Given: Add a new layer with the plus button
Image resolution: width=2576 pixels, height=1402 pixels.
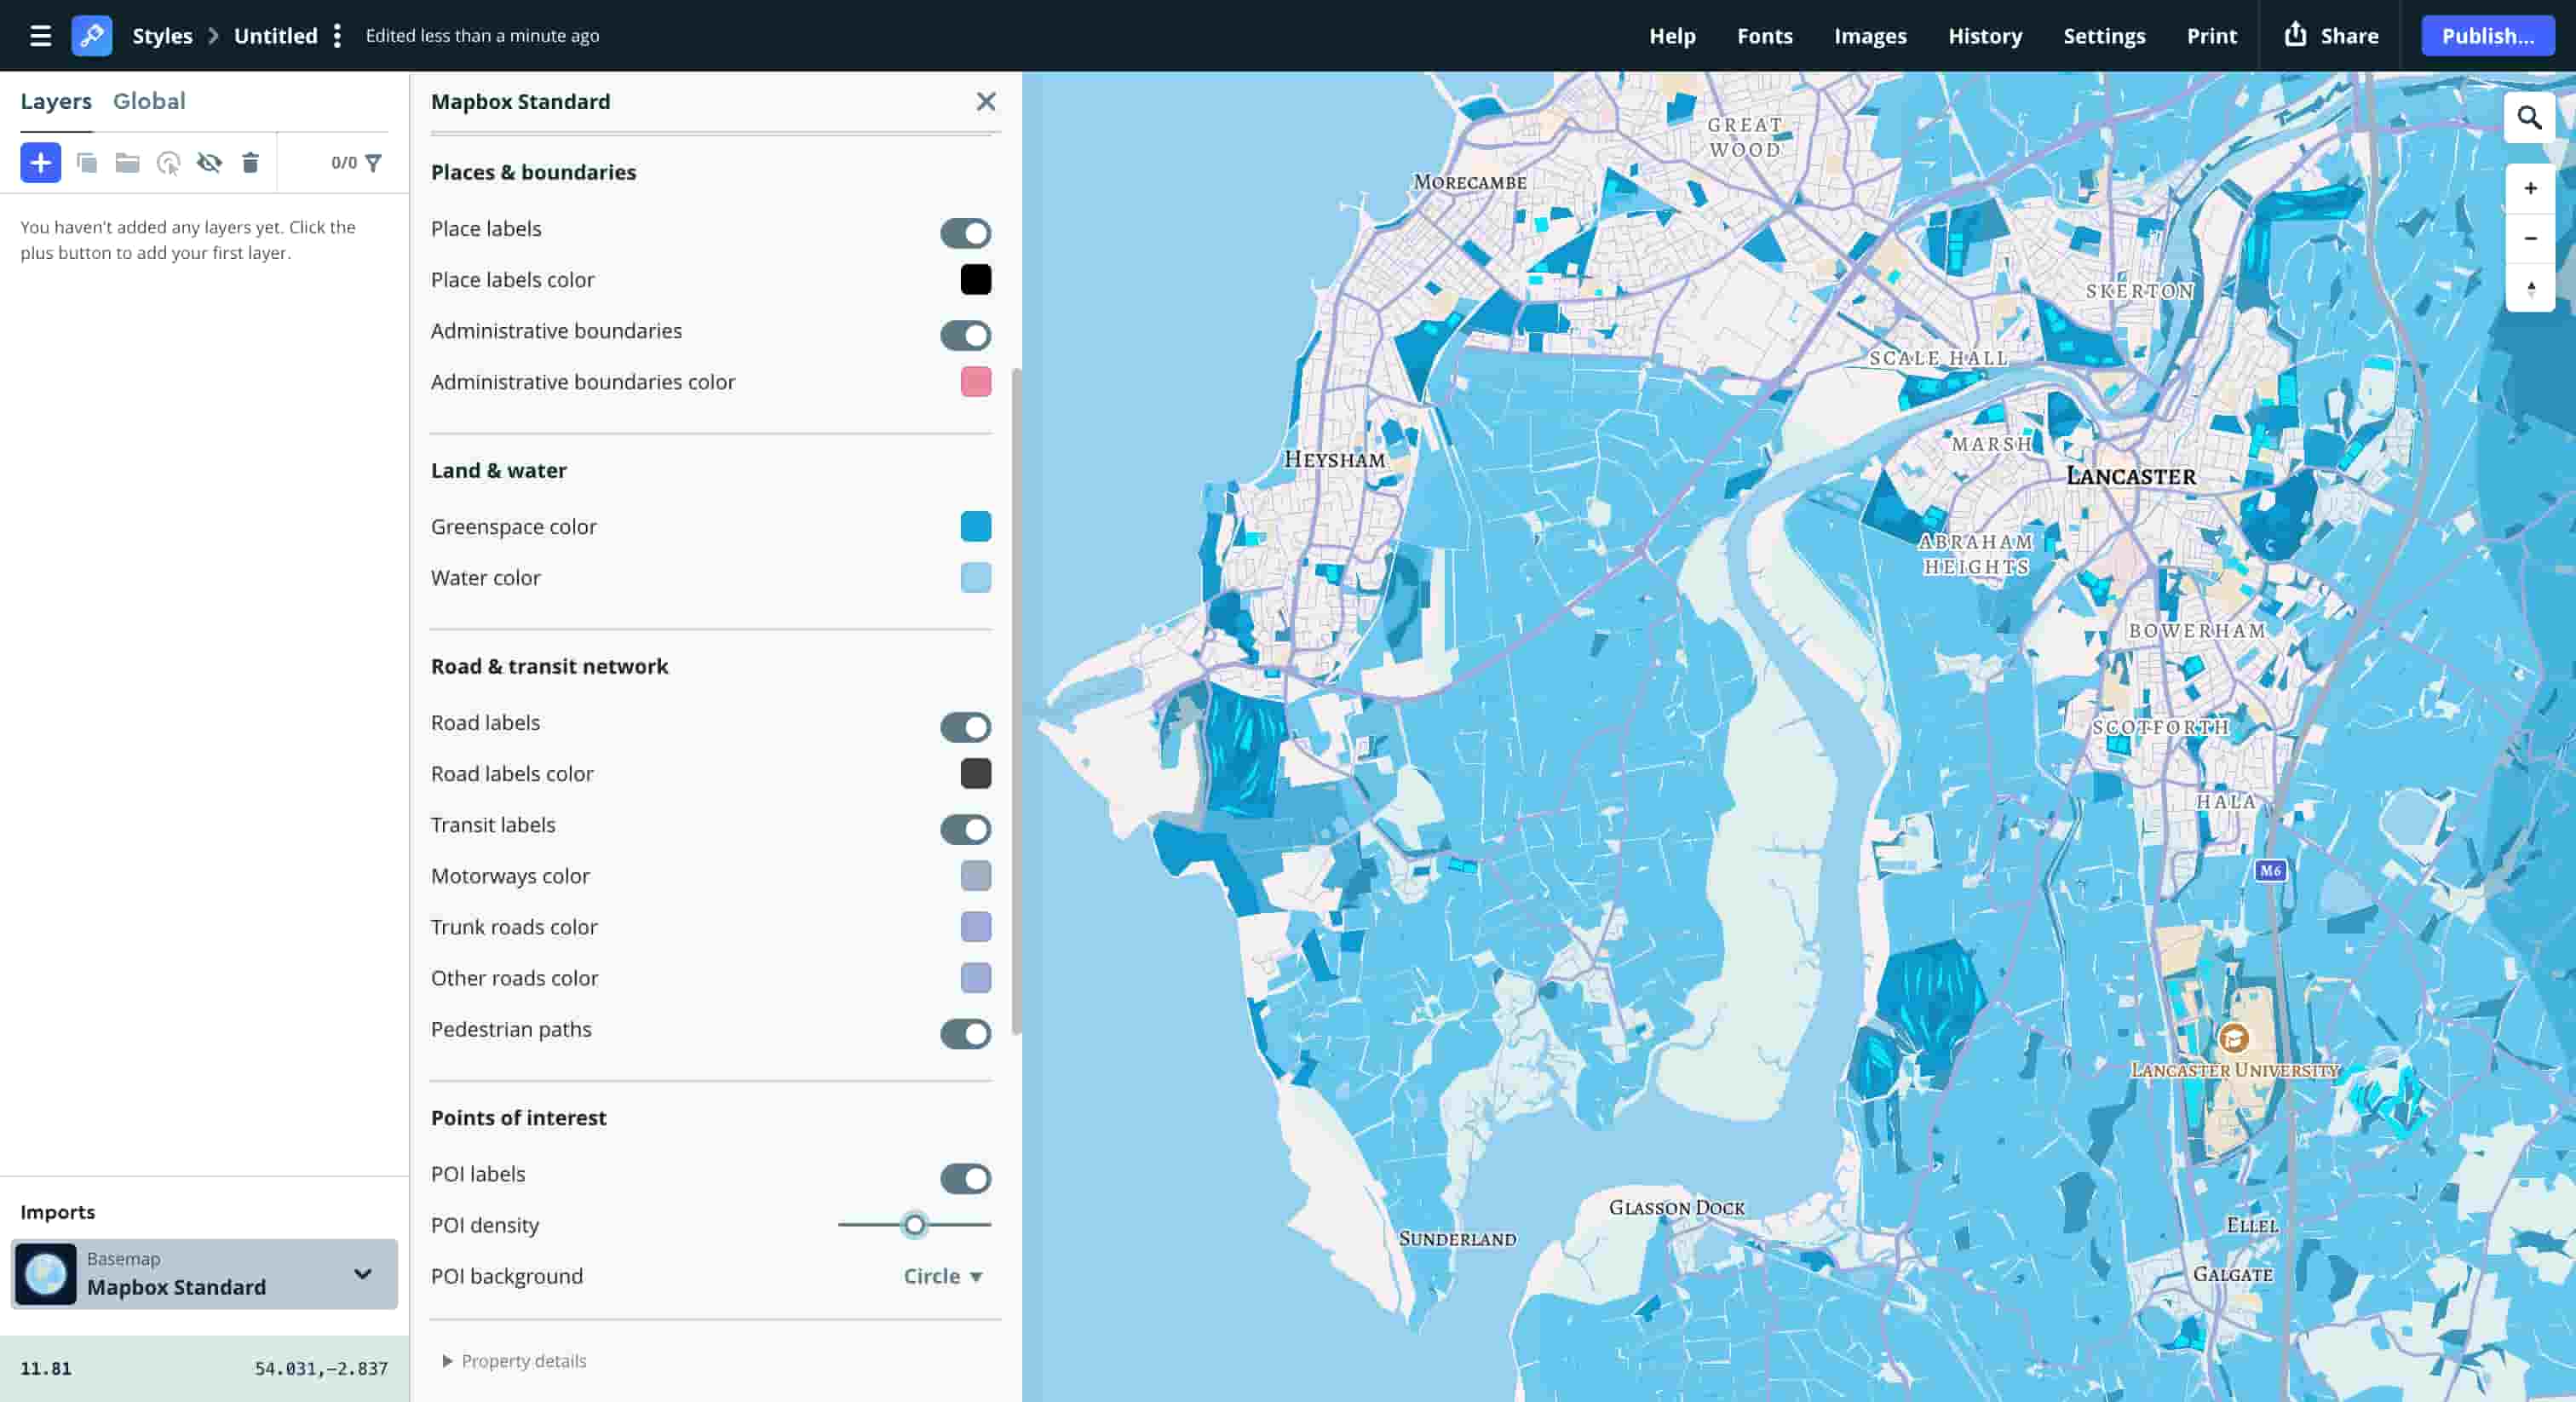Looking at the screenshot, I should pos(40,162).
